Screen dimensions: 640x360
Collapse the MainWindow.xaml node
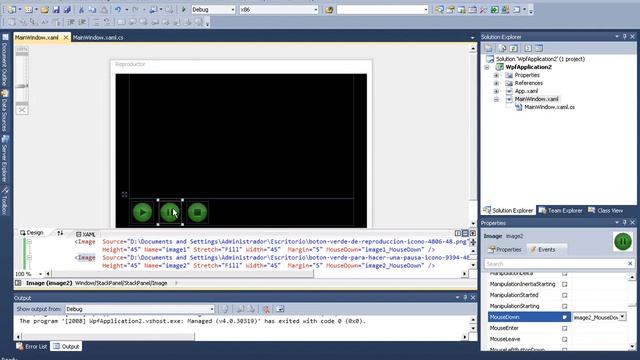(496, 99)
